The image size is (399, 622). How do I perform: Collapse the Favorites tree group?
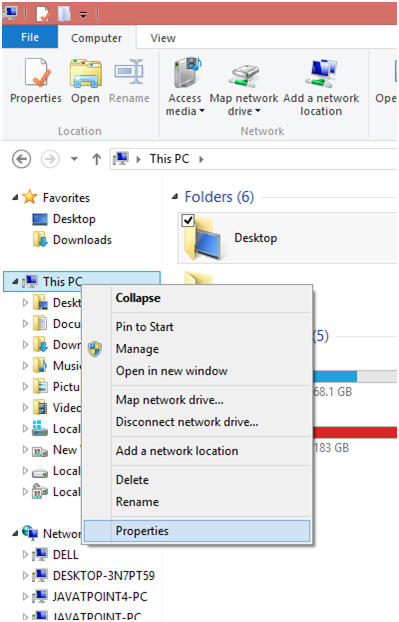pyautogui.click(x=15, y=197)
